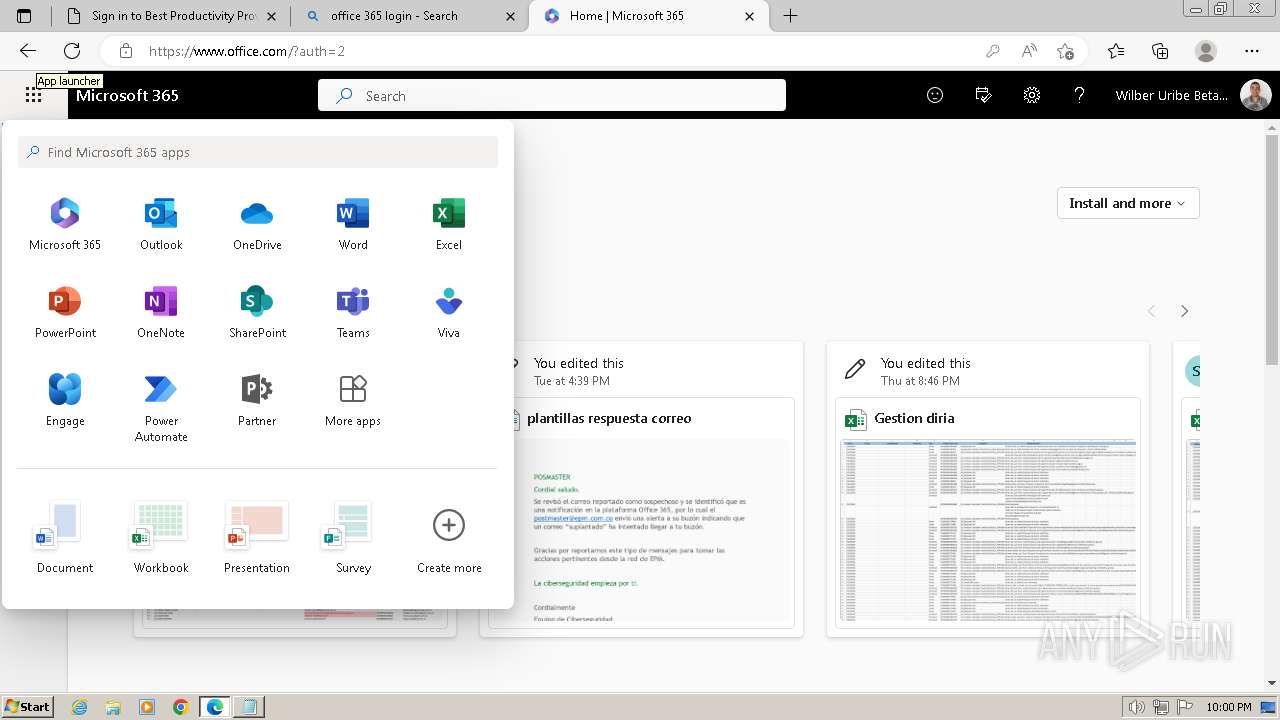Open Wilber Uribe account profile menu
Screen dimensions: 1280x720
(1193, 95)
